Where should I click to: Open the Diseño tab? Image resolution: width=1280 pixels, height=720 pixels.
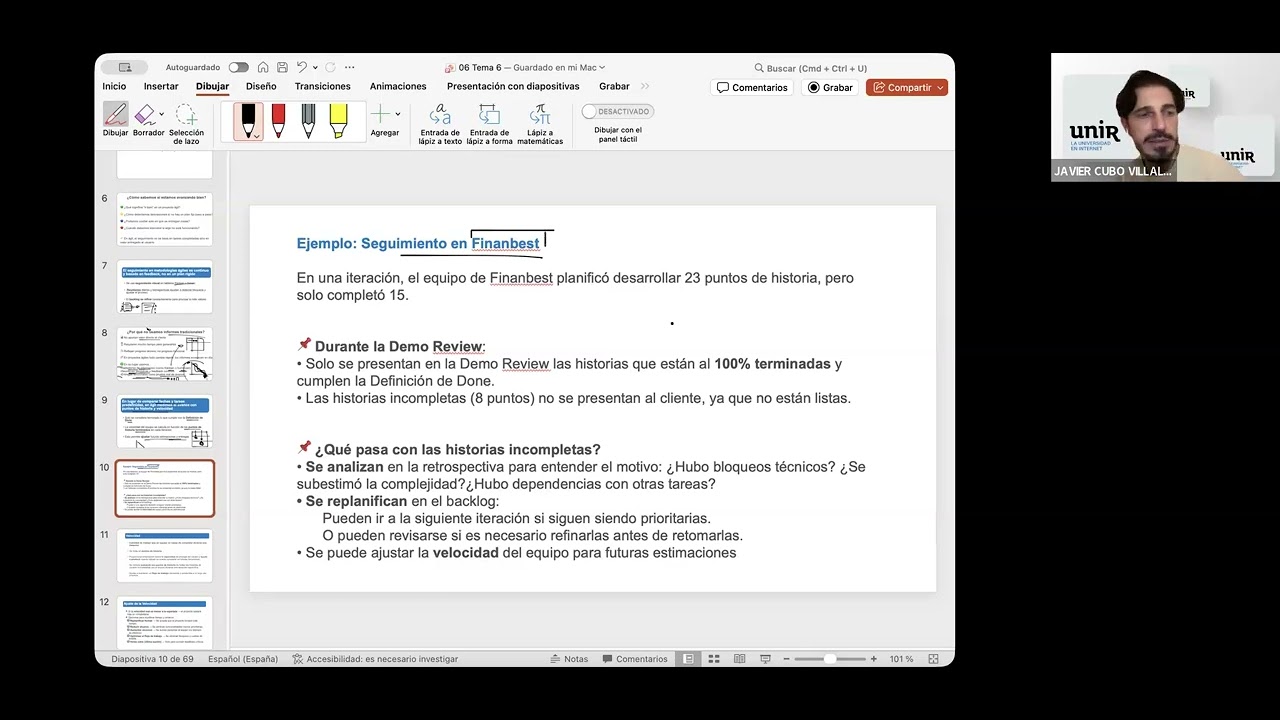pyautogui.click(x=261, y=87)
